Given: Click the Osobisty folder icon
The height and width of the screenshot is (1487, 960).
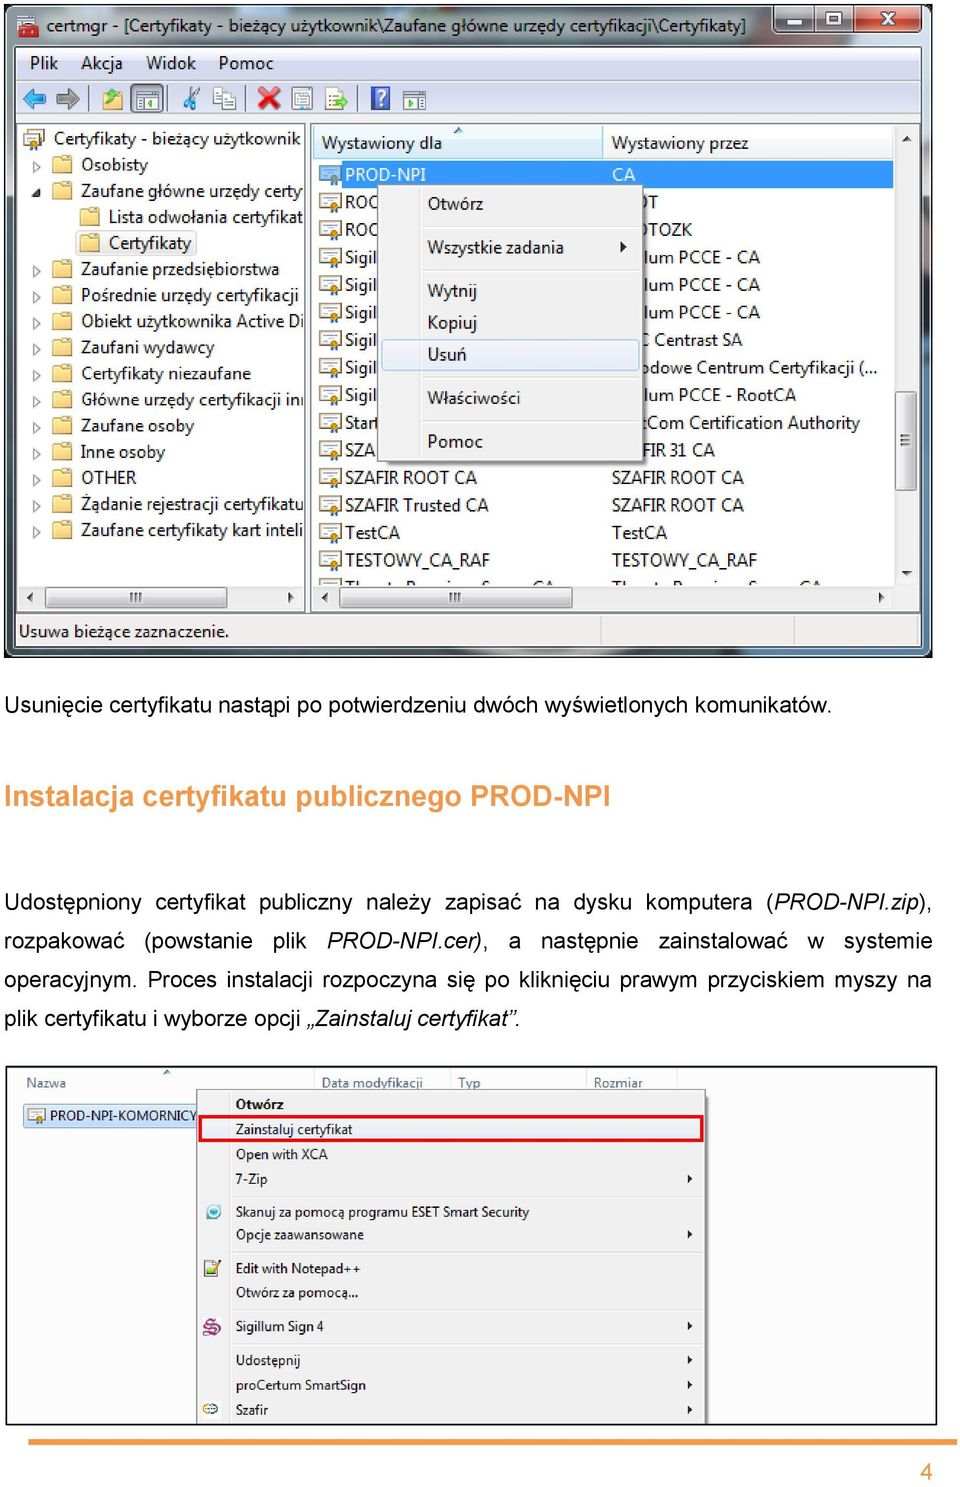Looking at the screenshot, I should click(63, 164).
